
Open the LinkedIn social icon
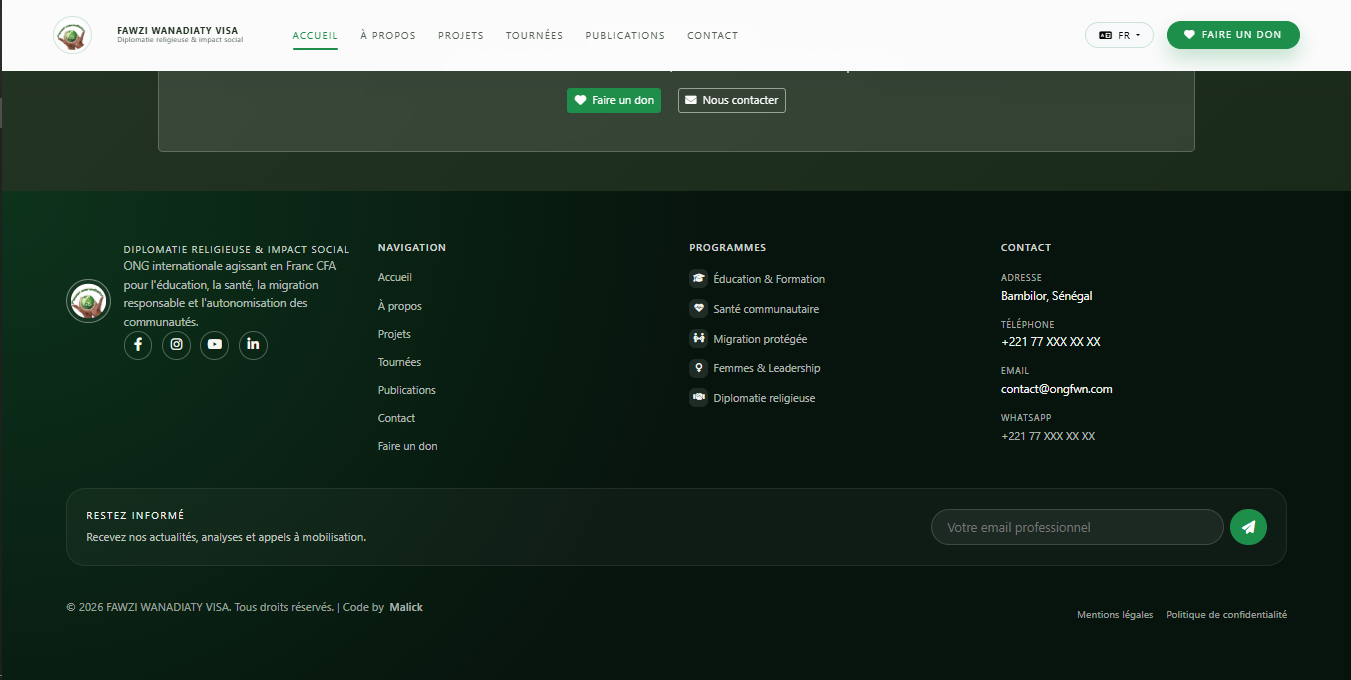click(253, 345)
